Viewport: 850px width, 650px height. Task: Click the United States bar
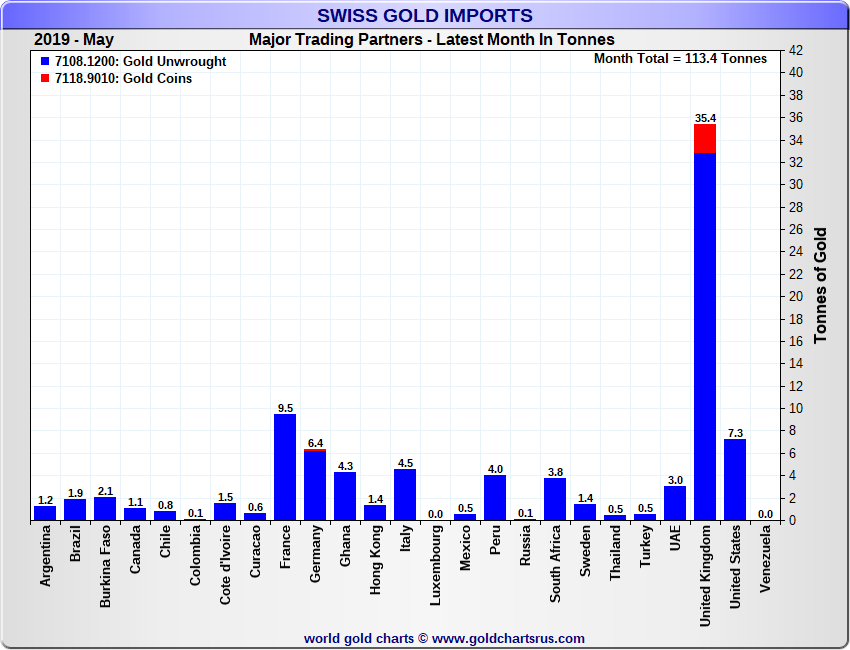735,480
